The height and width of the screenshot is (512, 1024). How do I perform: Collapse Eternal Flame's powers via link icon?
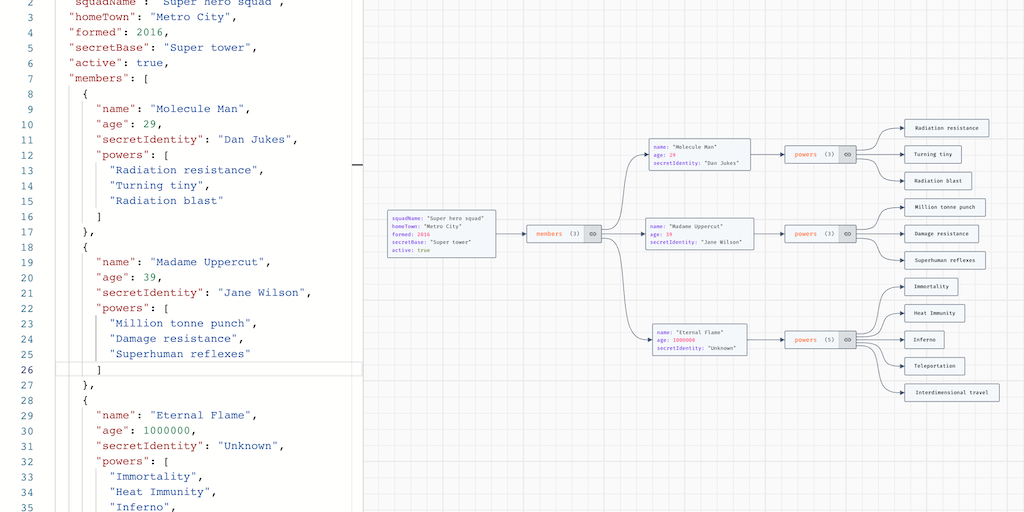pyautogui.click(x=847, y=340)
